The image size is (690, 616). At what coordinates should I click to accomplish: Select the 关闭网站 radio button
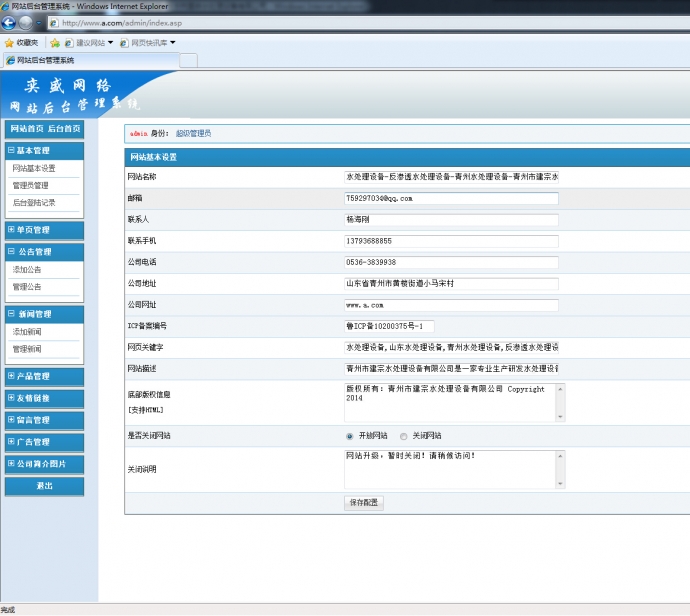click(403, 436)
